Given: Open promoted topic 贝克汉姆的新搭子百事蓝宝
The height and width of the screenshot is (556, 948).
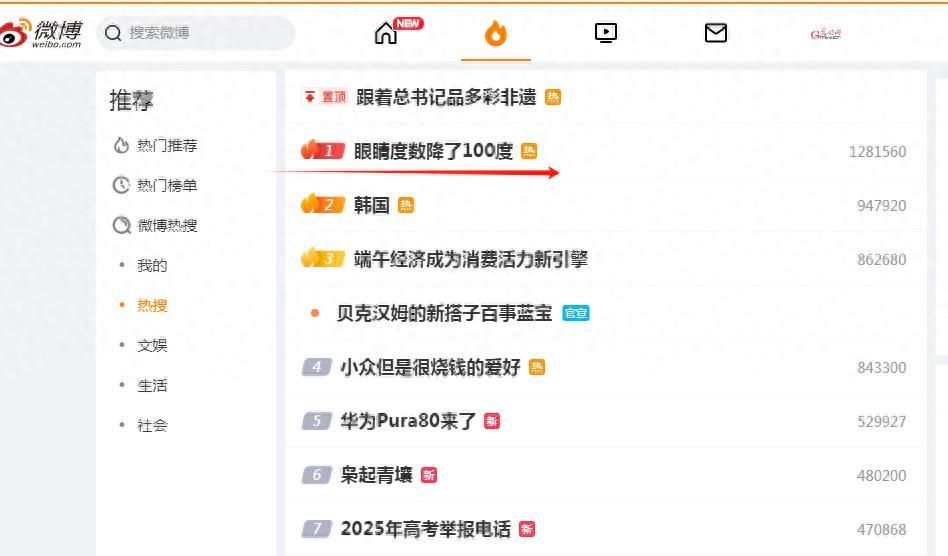Looking at the screenshot, I should click(x=444, y=313).
